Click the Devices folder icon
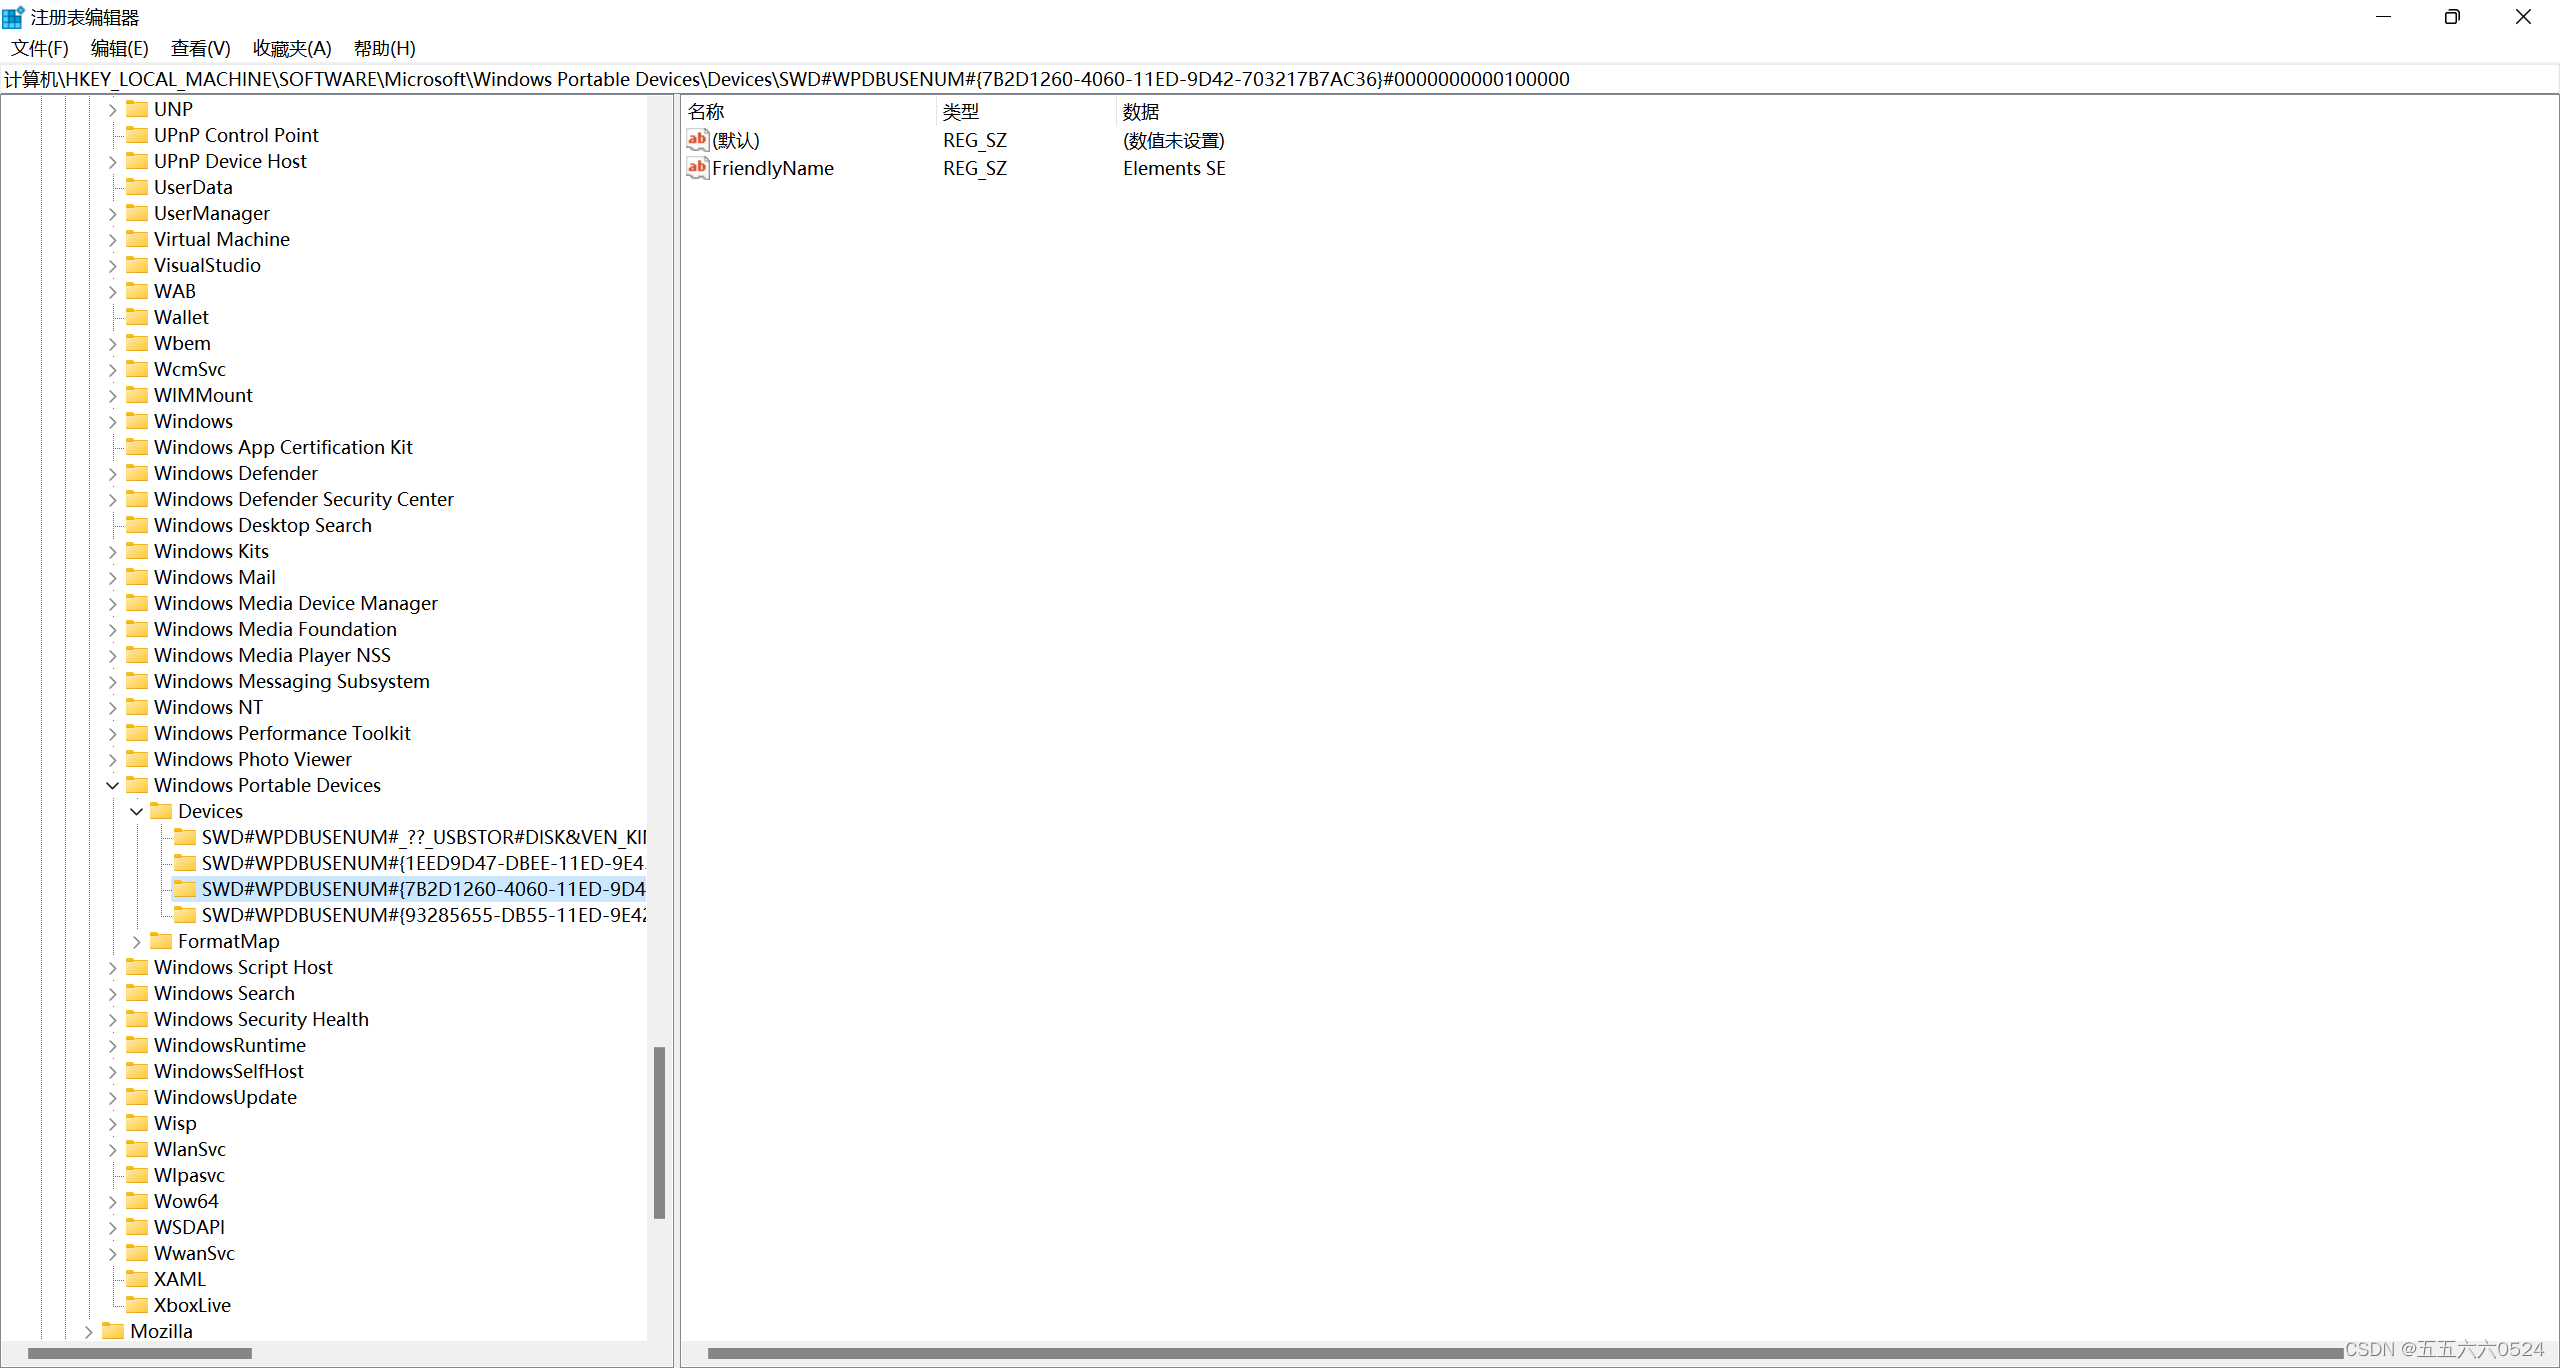The height and width of the screenshot is (1368, 2560). tap(161, 811)
